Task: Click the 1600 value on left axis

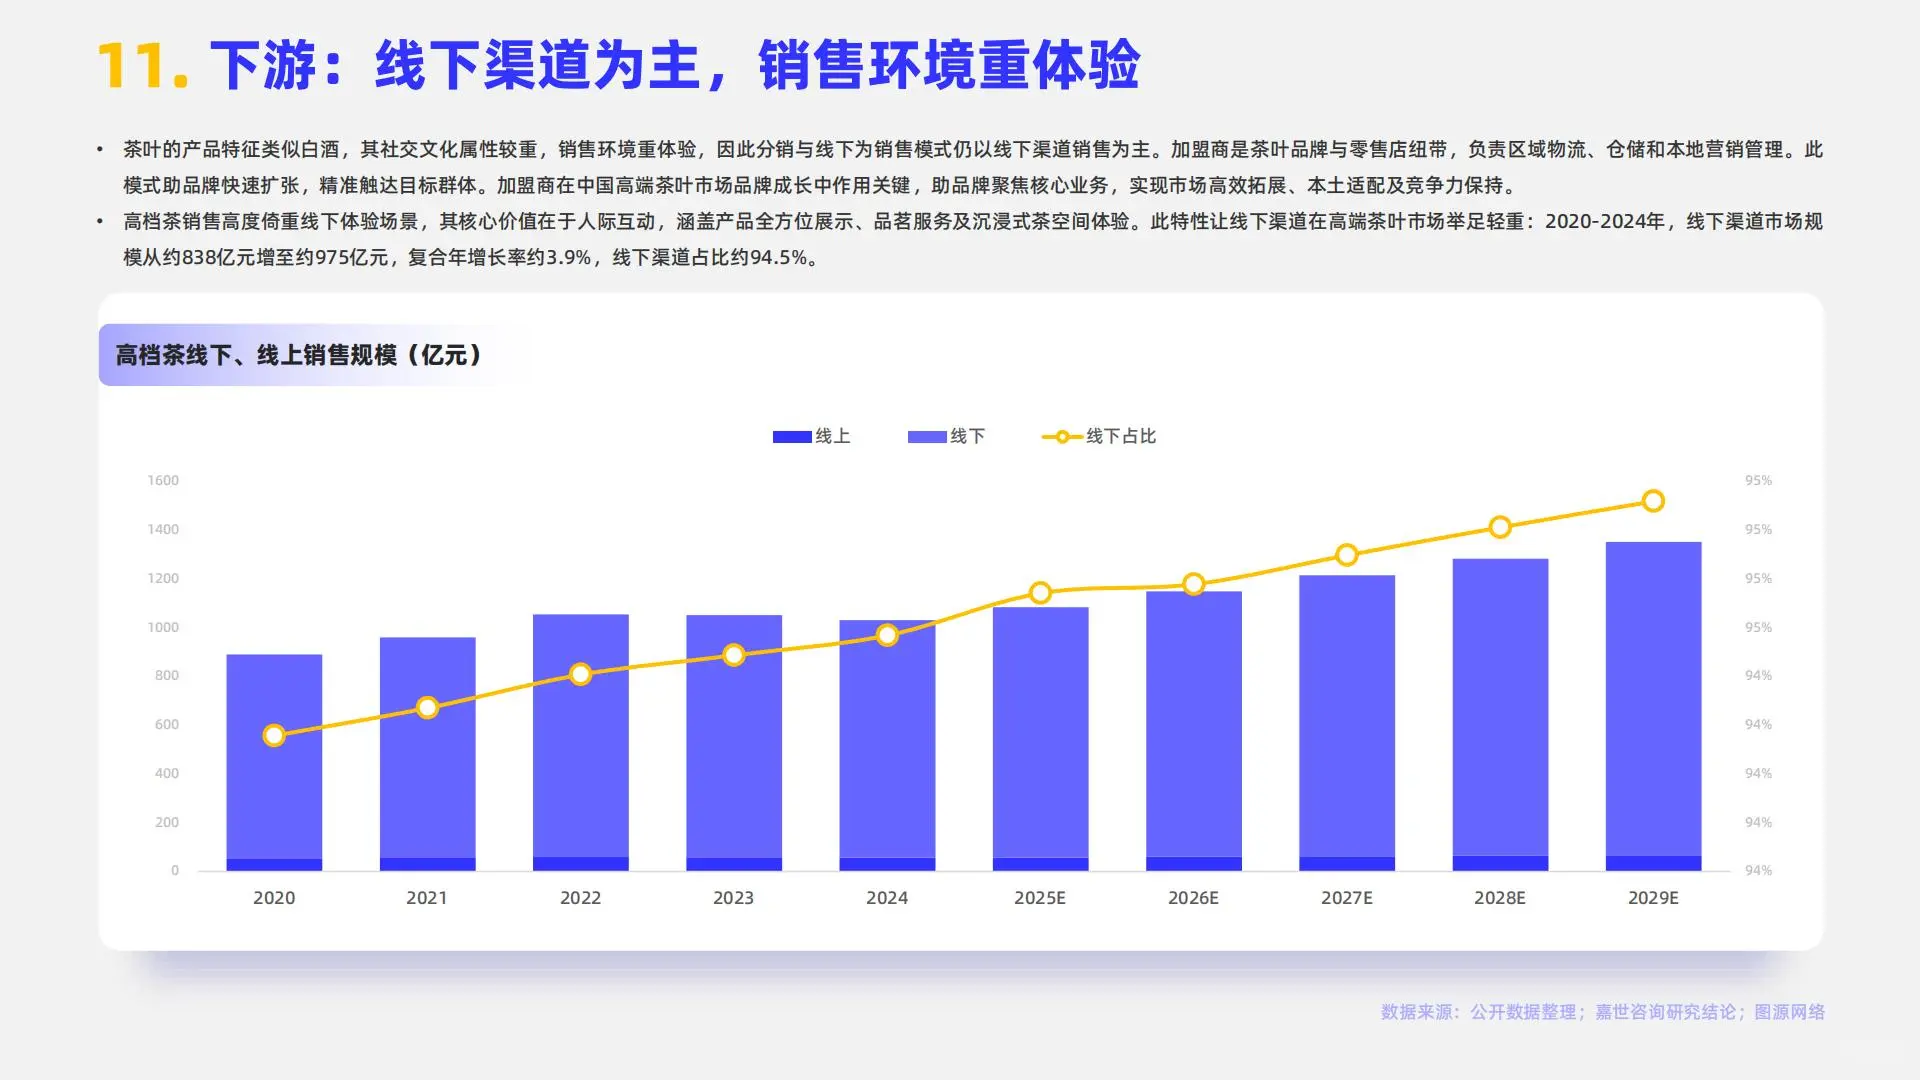Action: (163, 480)
